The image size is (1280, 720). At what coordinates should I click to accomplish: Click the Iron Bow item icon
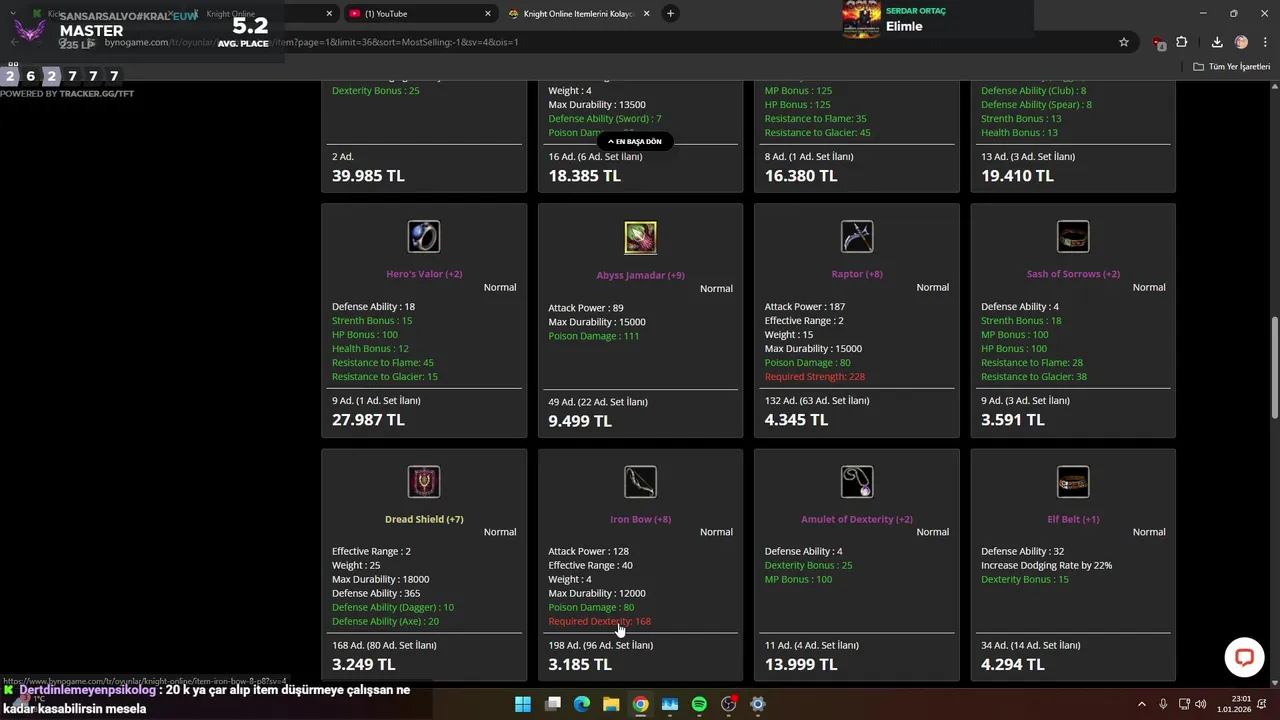pos(640,482)
